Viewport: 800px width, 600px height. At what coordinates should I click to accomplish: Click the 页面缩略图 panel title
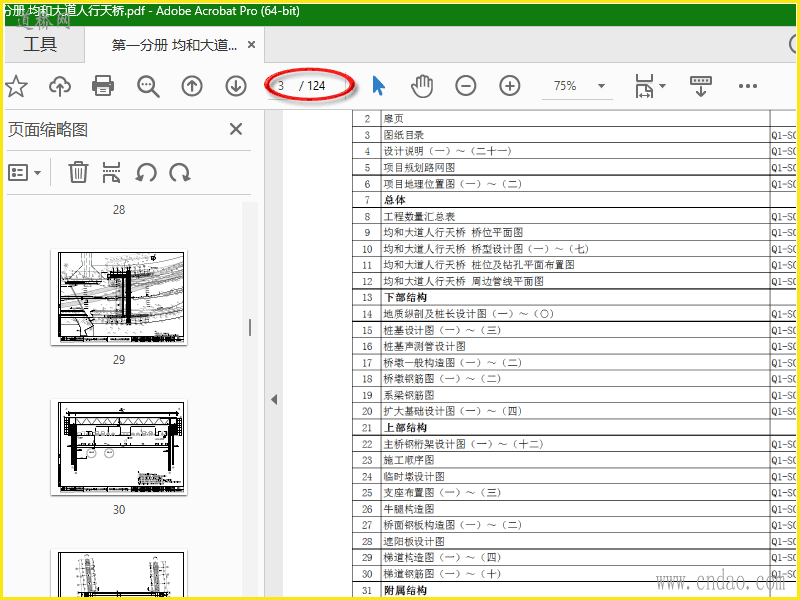(x=48, y=130)
